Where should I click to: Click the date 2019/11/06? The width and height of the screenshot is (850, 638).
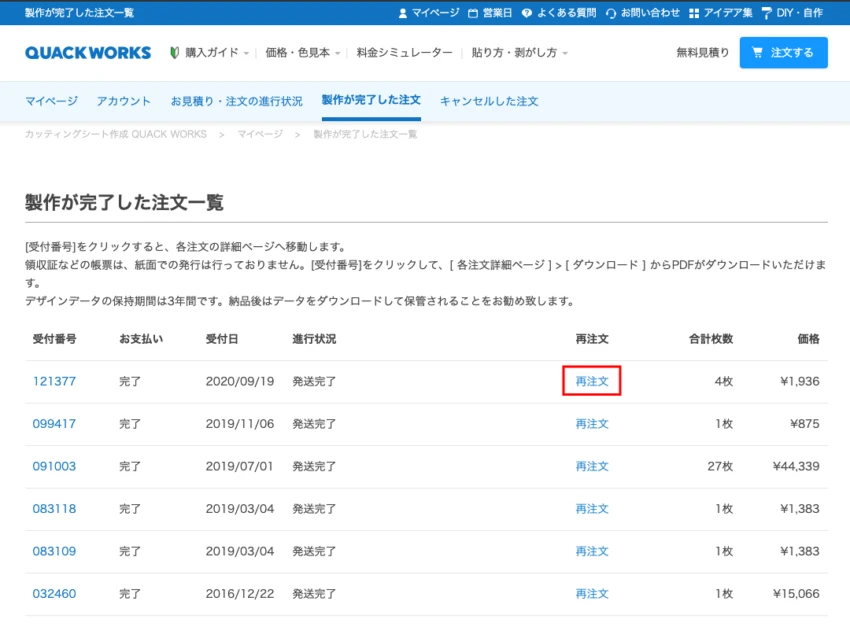pos(240,423)
